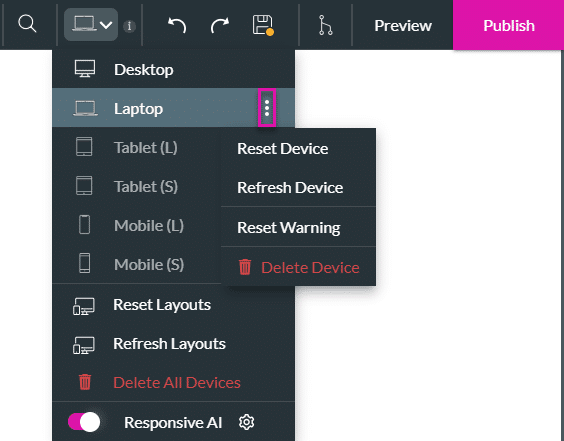The image size is (564, 441).
Task: Open the version branch icon
Action: tap(326, 25)
